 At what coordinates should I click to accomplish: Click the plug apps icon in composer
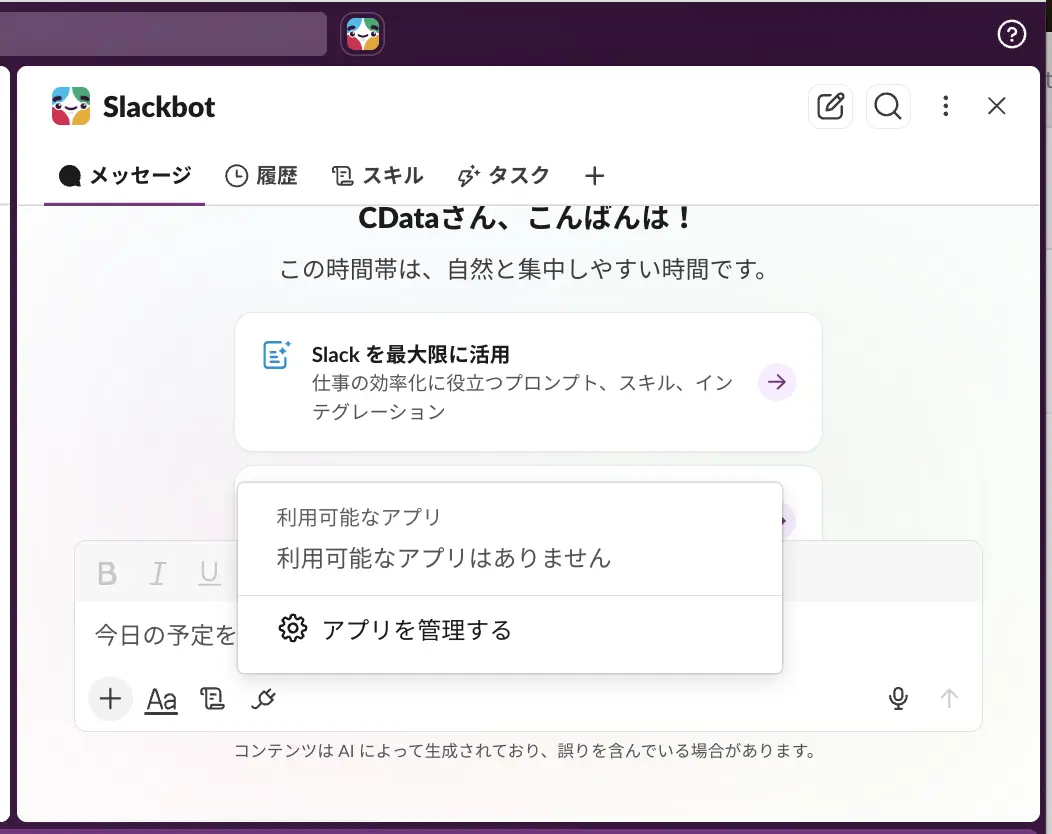264,699
